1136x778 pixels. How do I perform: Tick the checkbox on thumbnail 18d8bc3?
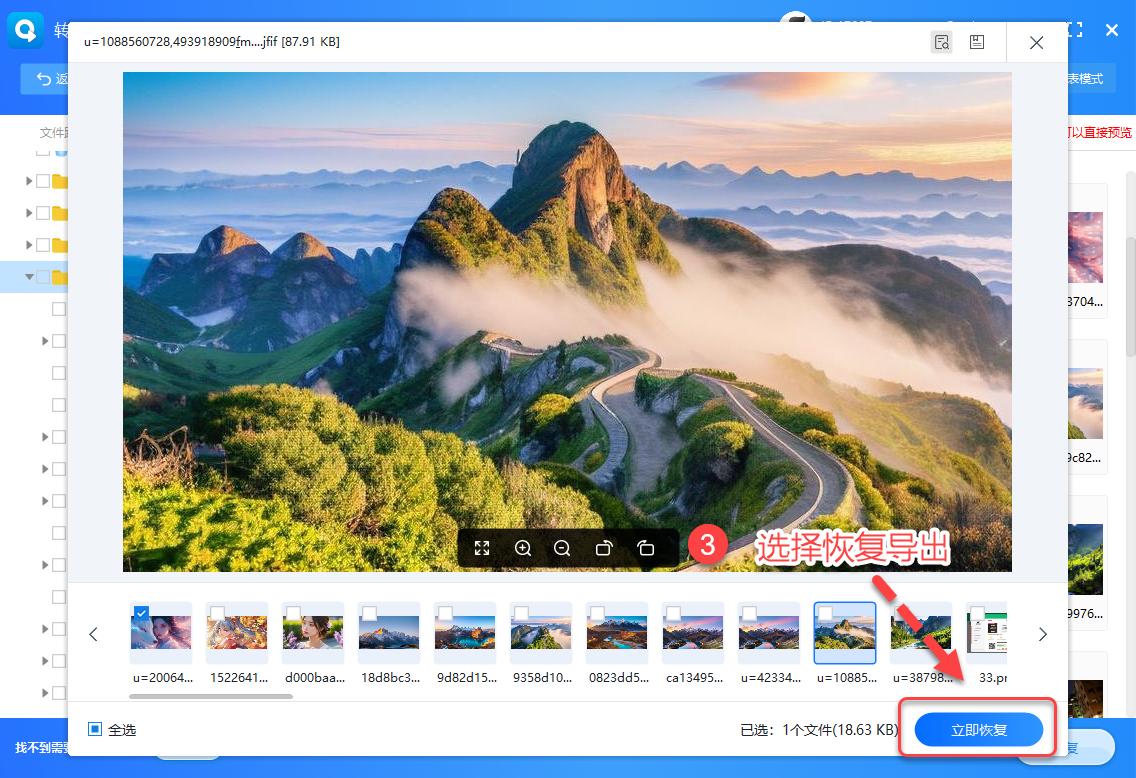[369, 612]
